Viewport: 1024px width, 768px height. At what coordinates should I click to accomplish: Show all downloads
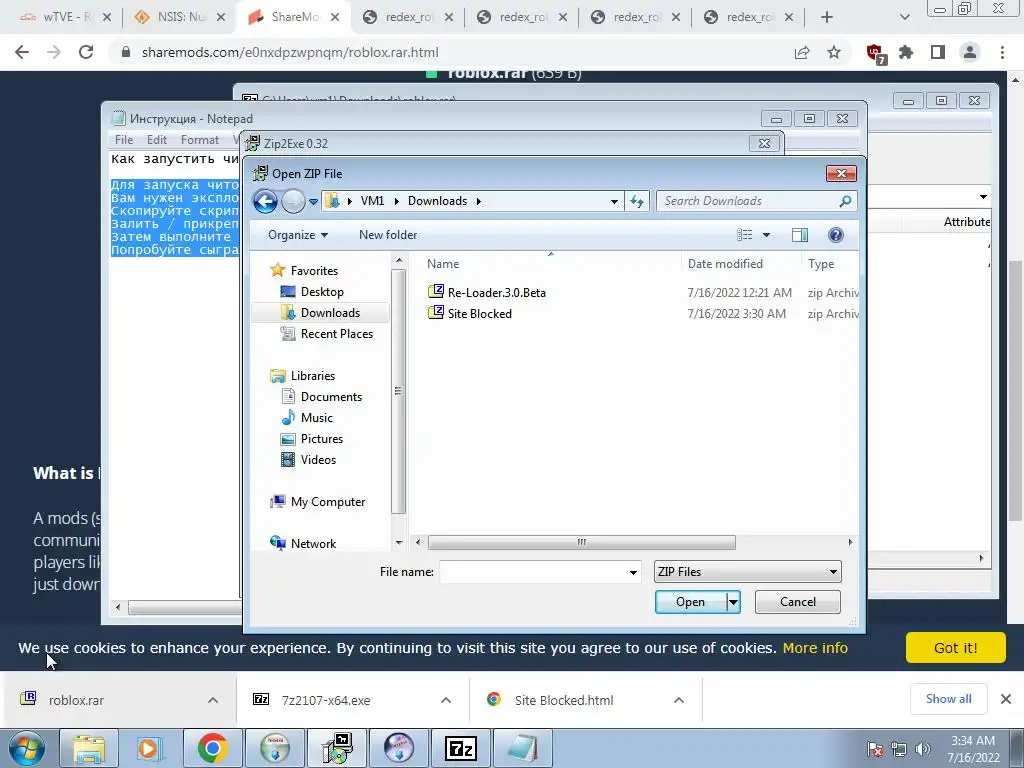[948, 699]
